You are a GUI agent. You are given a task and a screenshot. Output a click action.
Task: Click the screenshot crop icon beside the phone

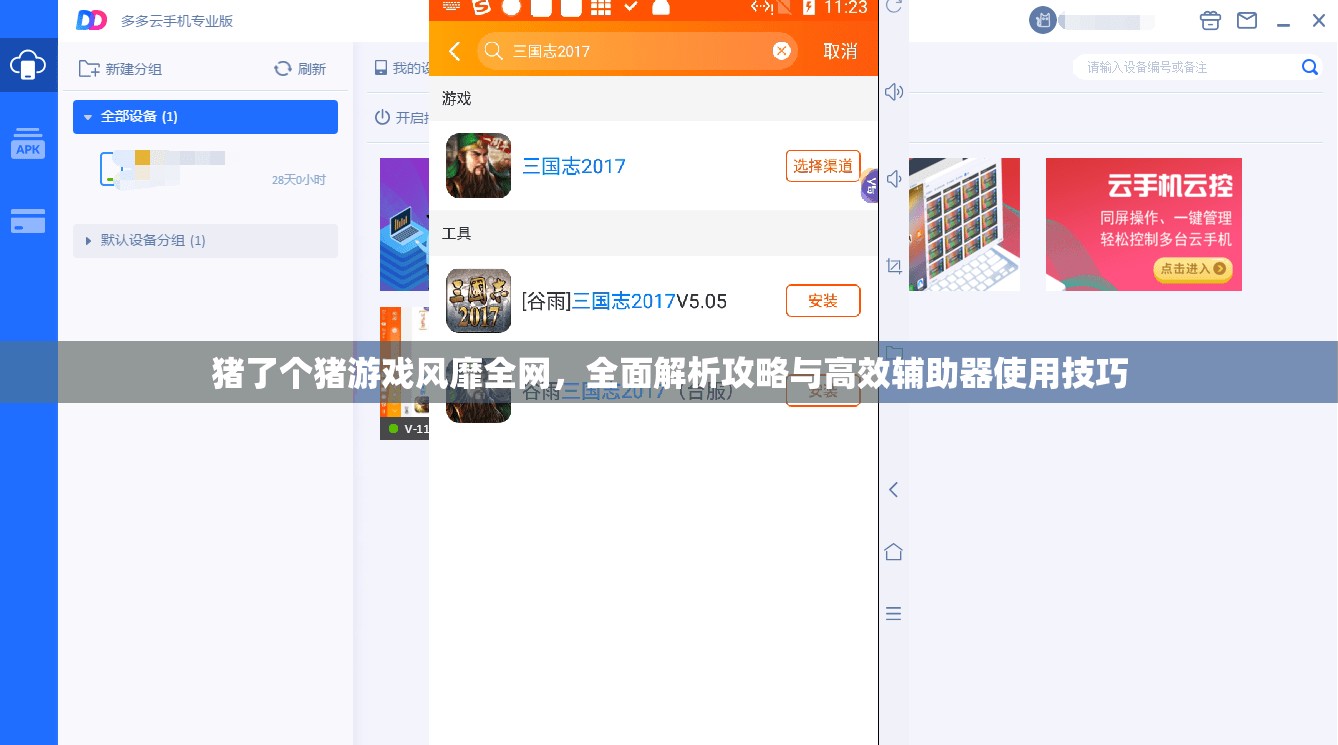pyautogui.click(x=893, y=266)
